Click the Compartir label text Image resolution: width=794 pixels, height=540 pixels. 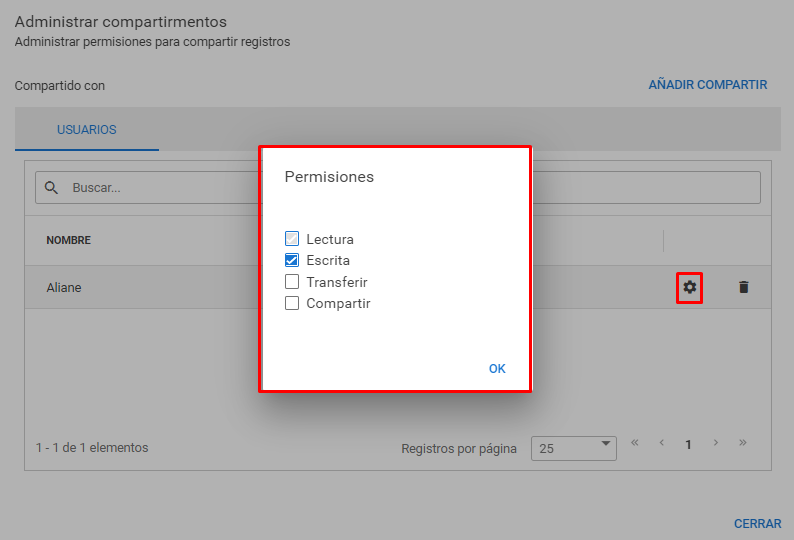point(338,303)
